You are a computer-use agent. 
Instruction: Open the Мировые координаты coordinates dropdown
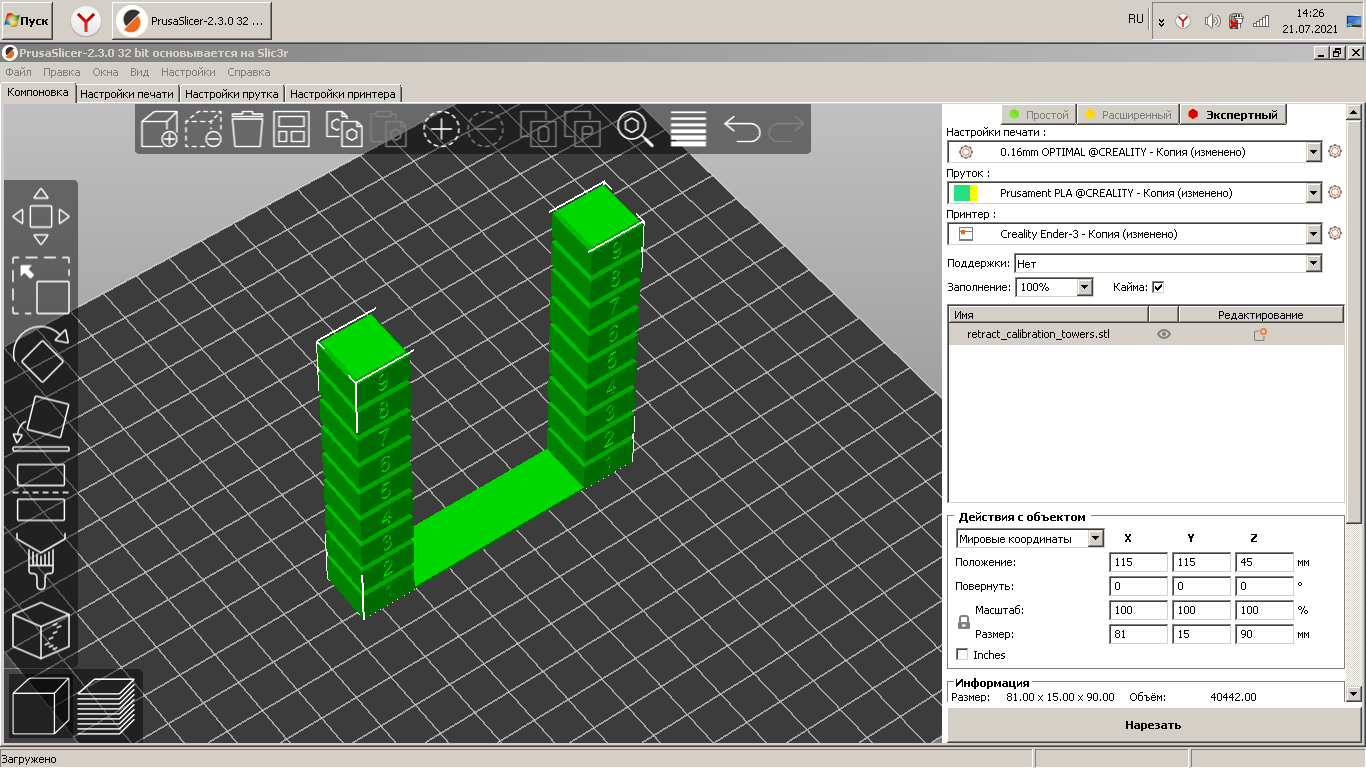point(1096,539)
